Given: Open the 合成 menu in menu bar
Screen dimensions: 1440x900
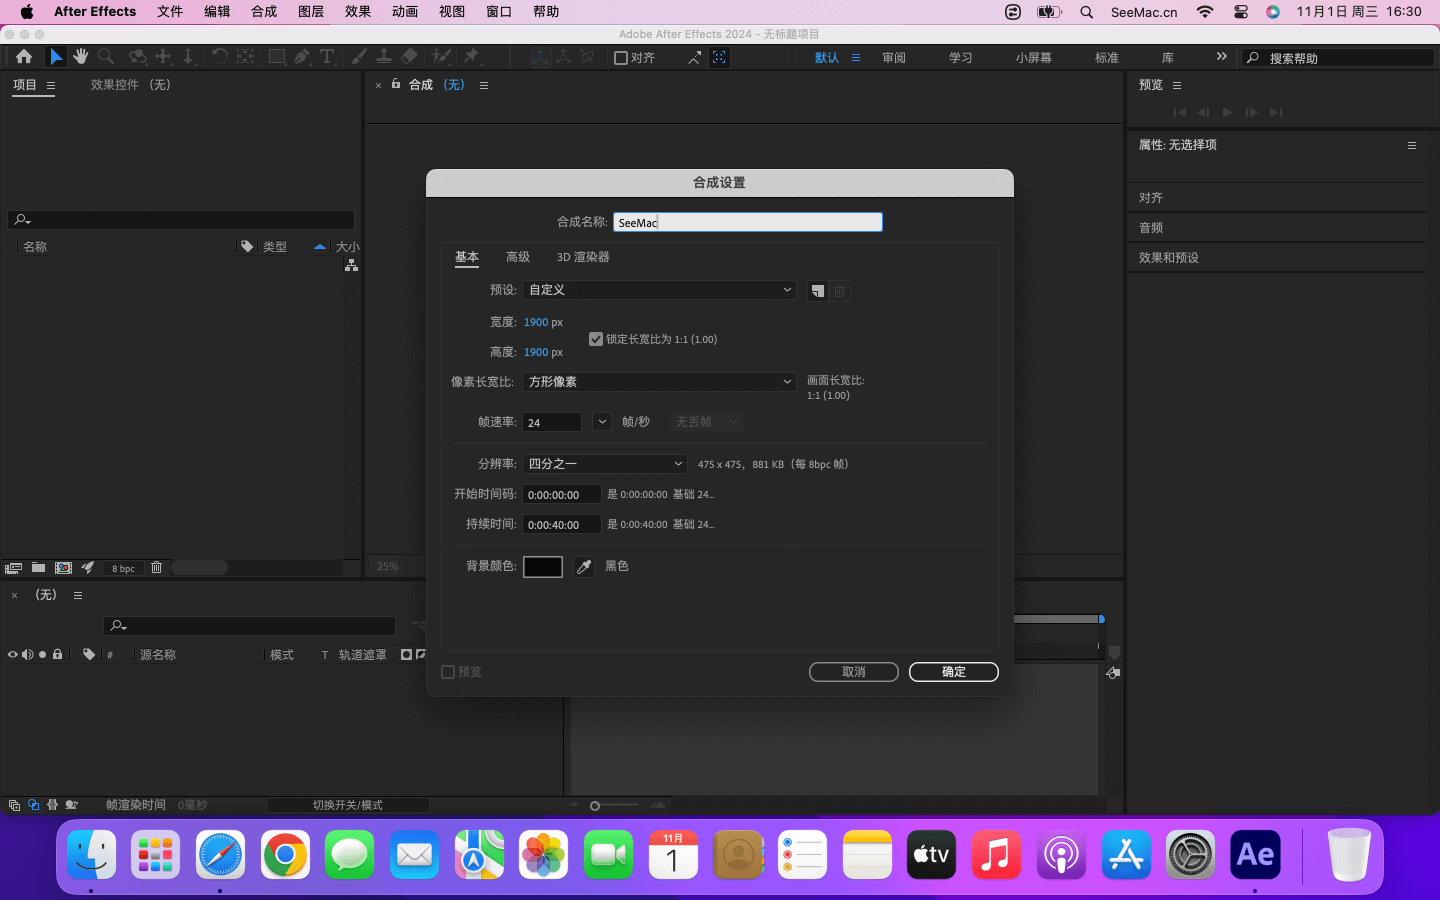Looking at the screenshot, I should pyautogui.click(x=264, y=12).
